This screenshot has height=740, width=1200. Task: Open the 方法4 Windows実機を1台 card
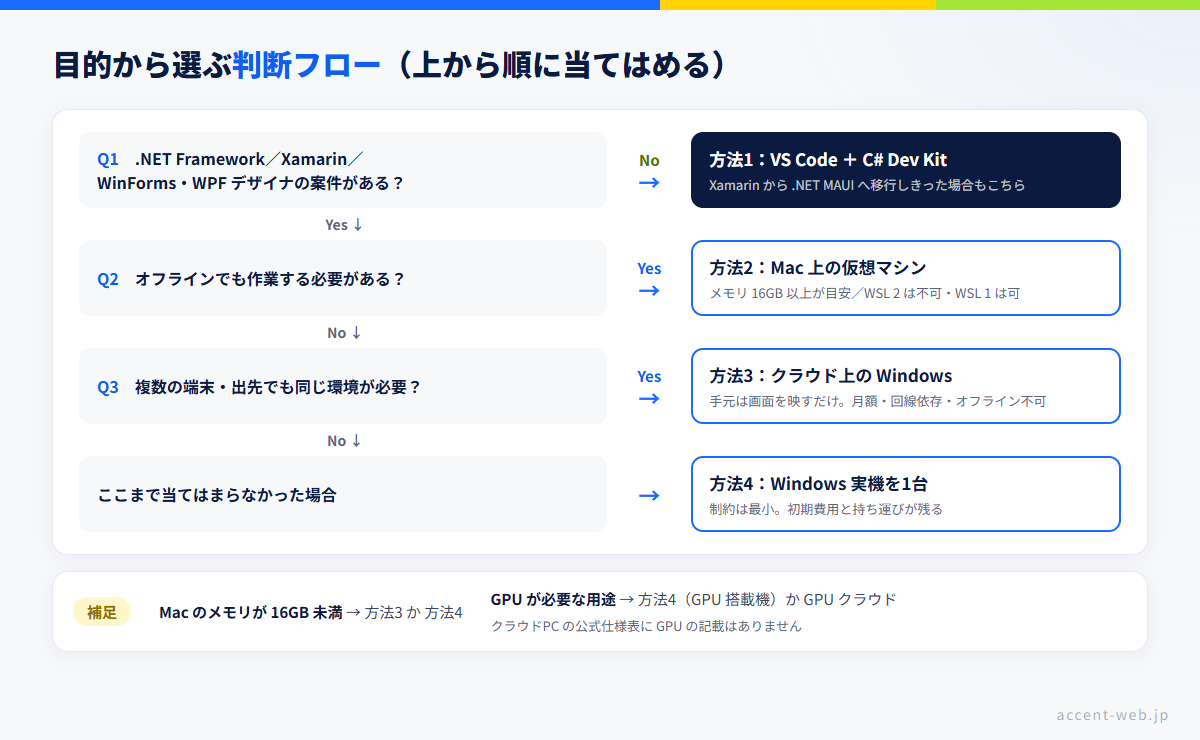coord(906,494)
